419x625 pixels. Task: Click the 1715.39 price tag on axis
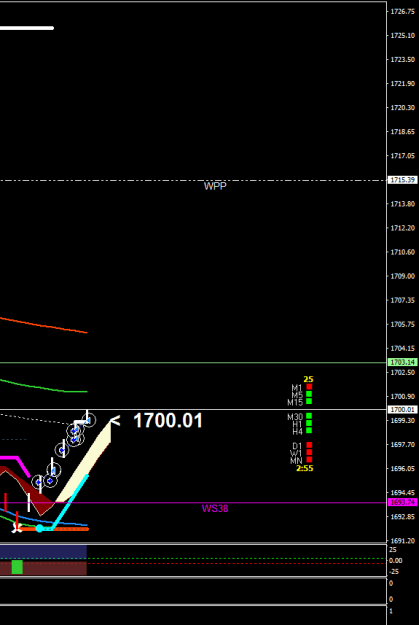(x=402, y=180)
